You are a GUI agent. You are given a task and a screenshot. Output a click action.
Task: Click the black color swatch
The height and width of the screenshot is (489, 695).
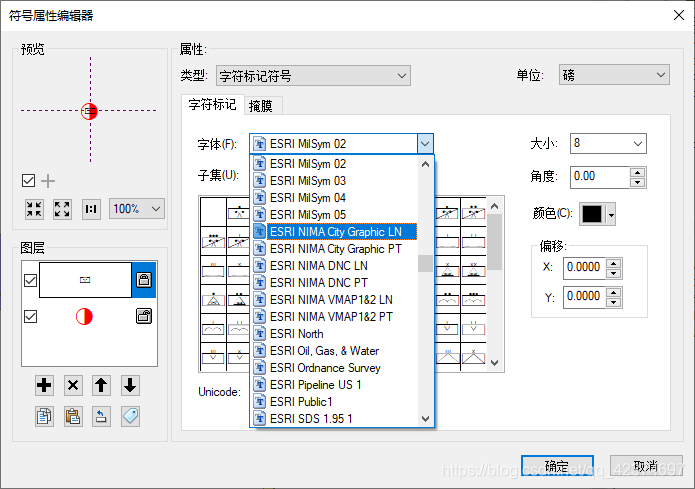coord(592,215)
